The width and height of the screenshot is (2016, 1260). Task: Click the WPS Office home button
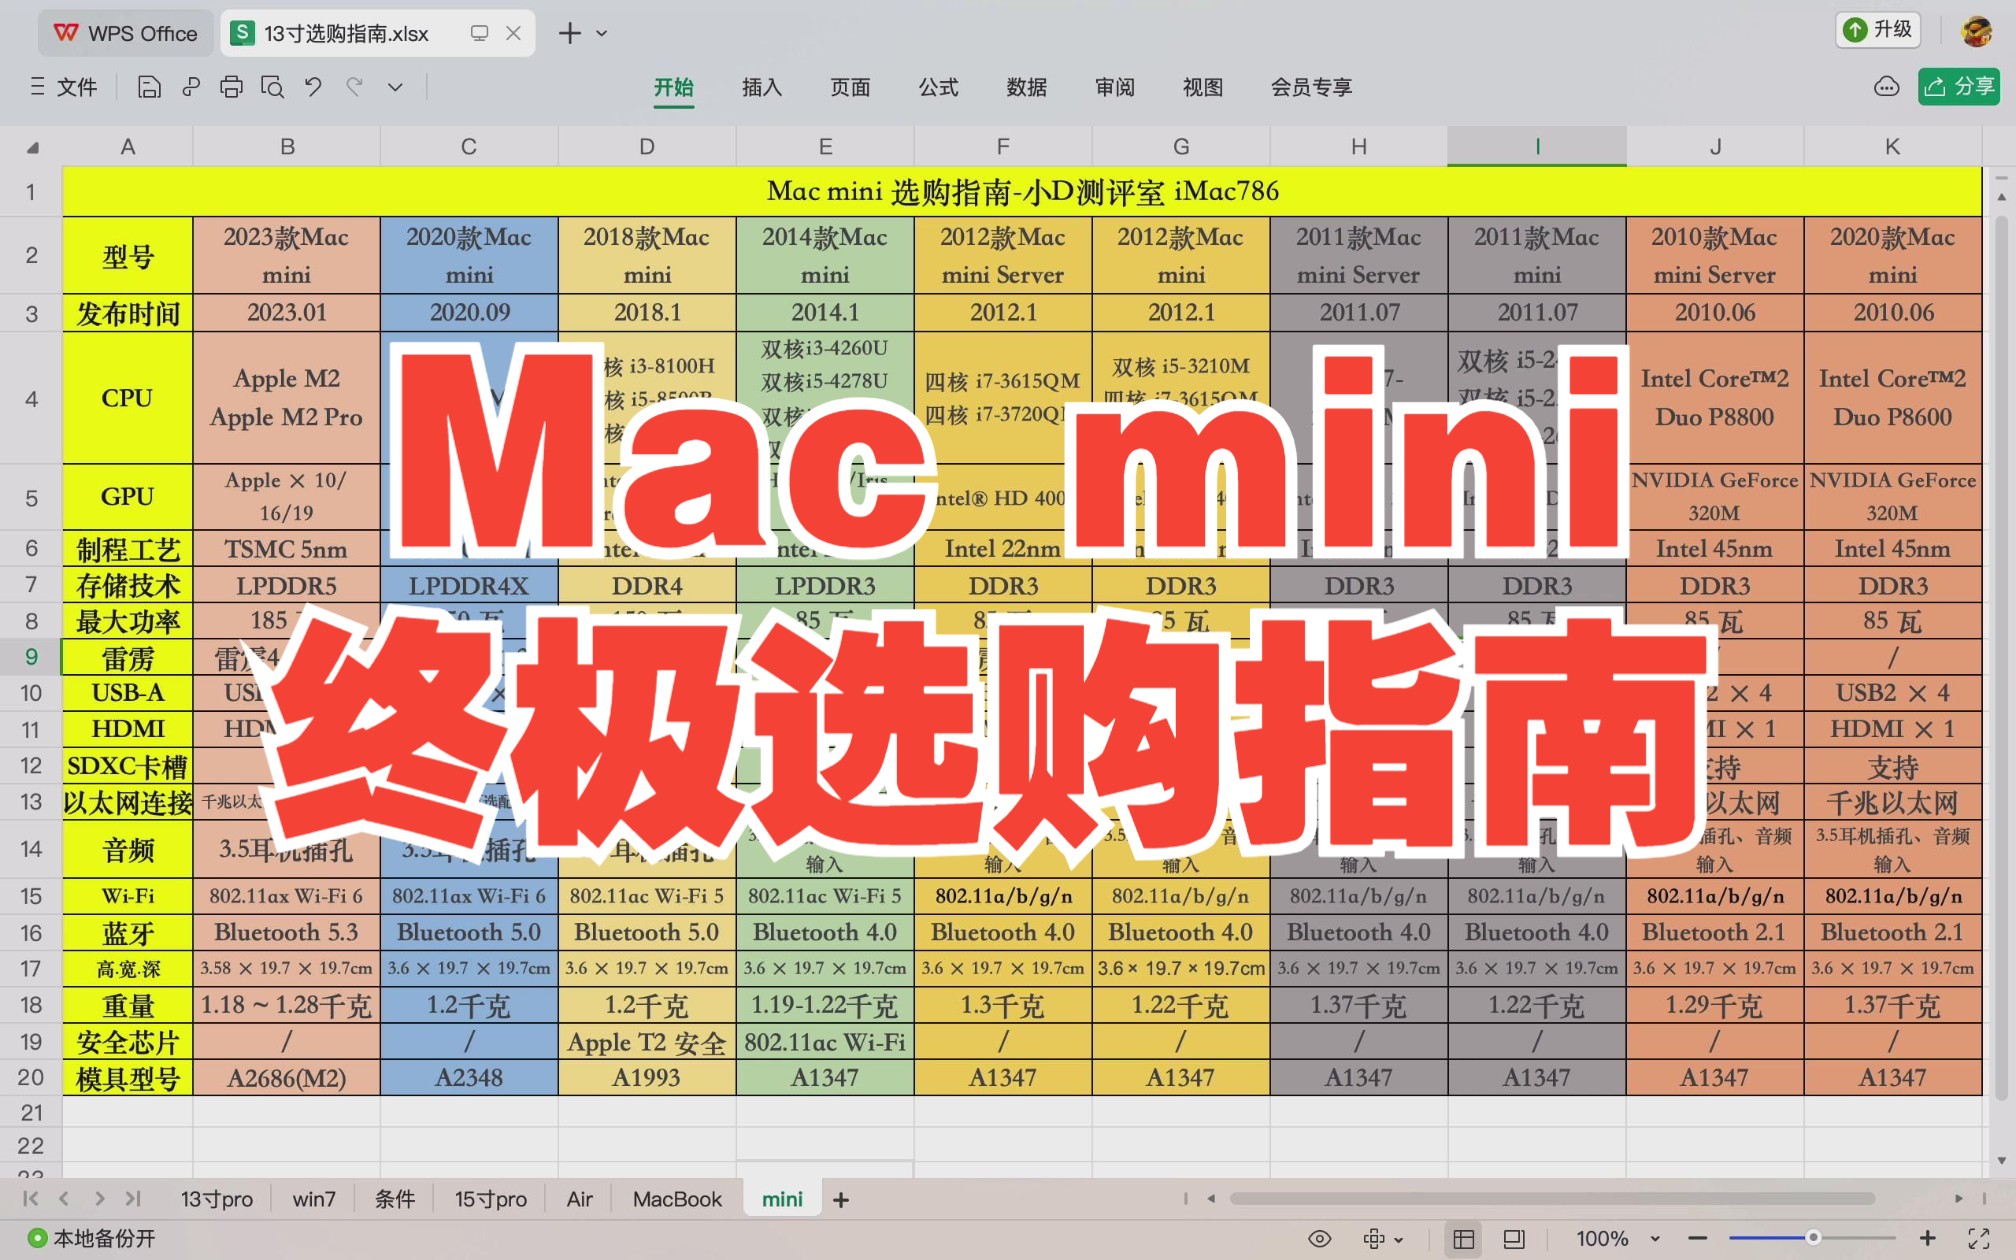123,32
